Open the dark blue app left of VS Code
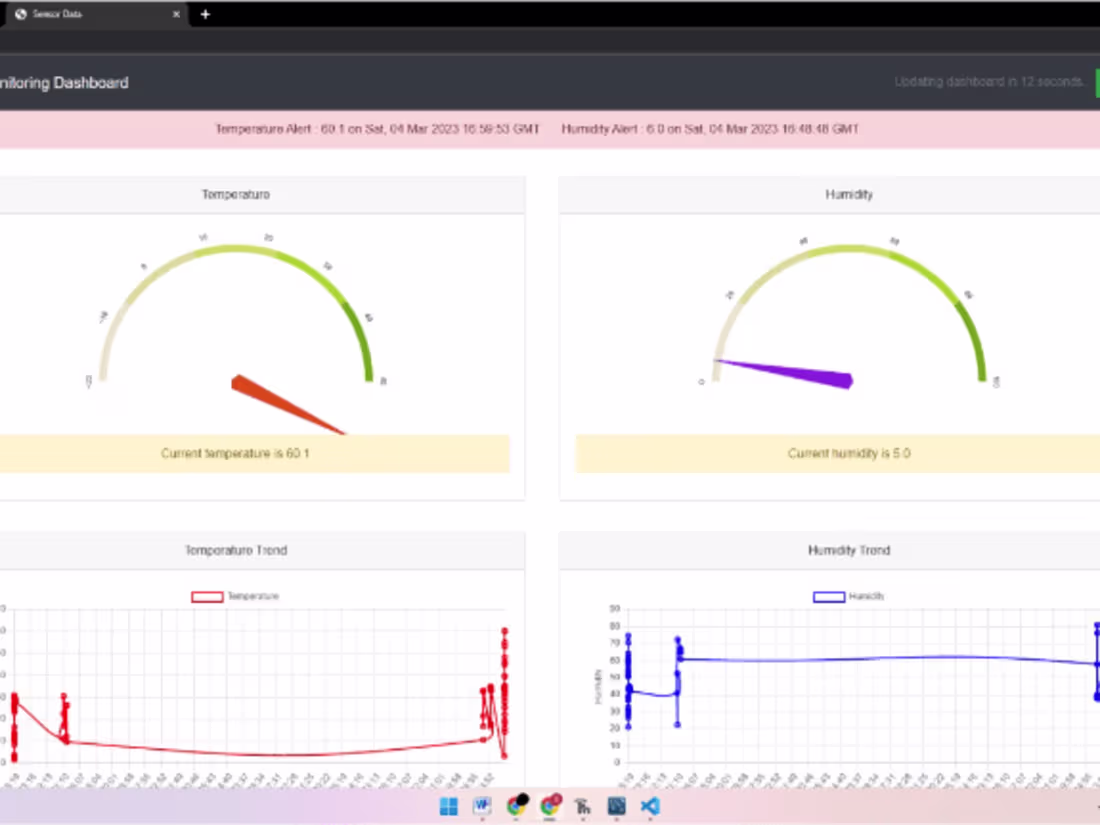Viewport: 1100px width, 825px height. click(x=617, y=806)
